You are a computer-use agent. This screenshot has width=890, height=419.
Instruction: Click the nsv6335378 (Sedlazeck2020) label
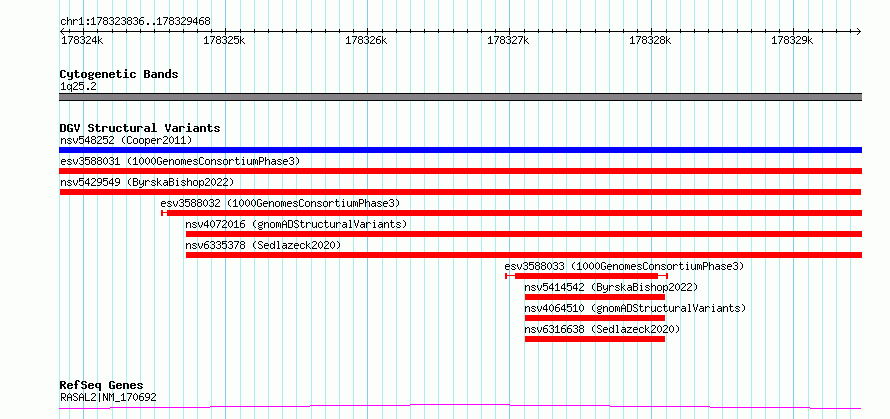(263, 245)
